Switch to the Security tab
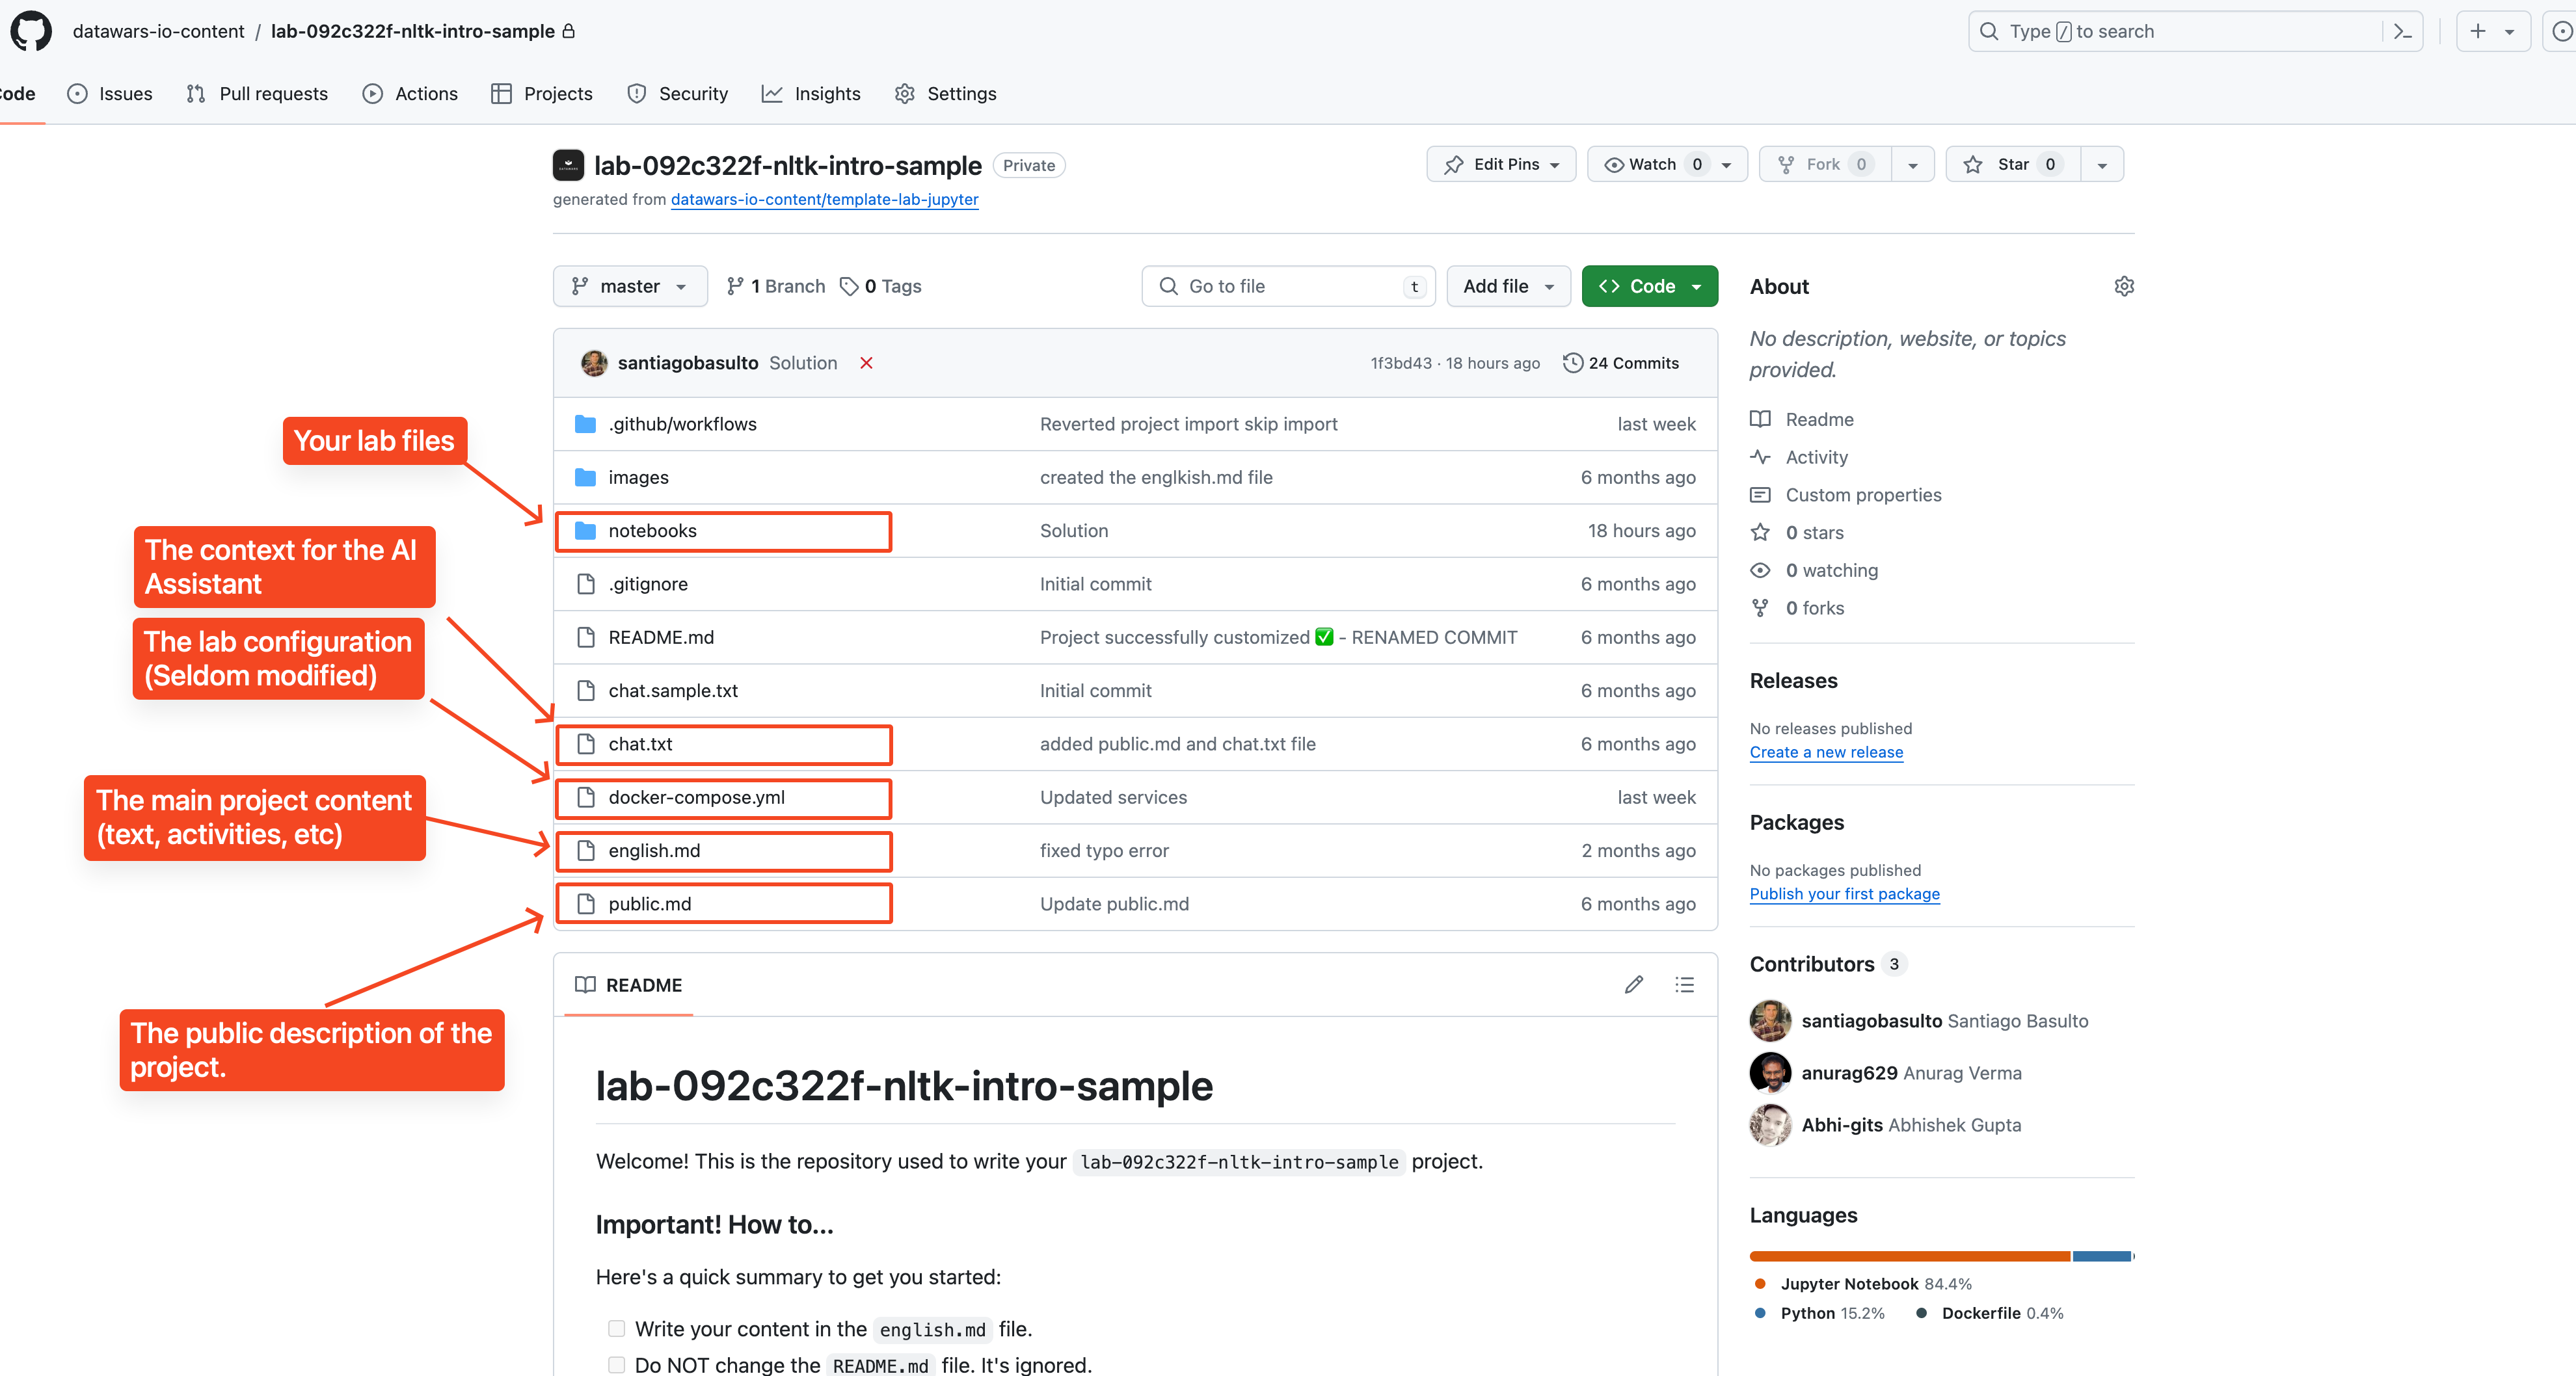Image resolution: width=2576 pixels, height=1376 pixels. click(x=677, y=94)
